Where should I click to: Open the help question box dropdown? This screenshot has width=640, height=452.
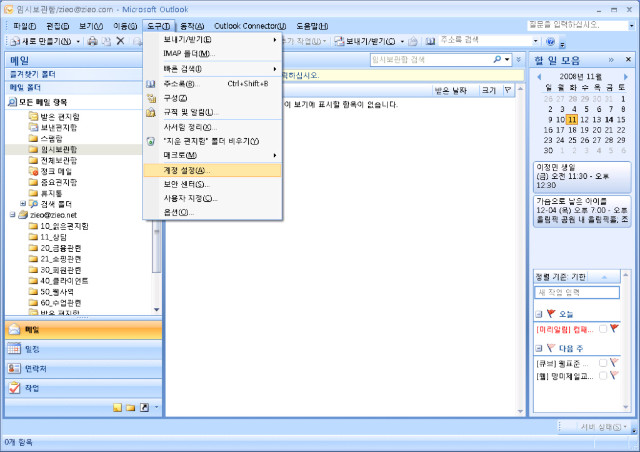click(632, 26)
